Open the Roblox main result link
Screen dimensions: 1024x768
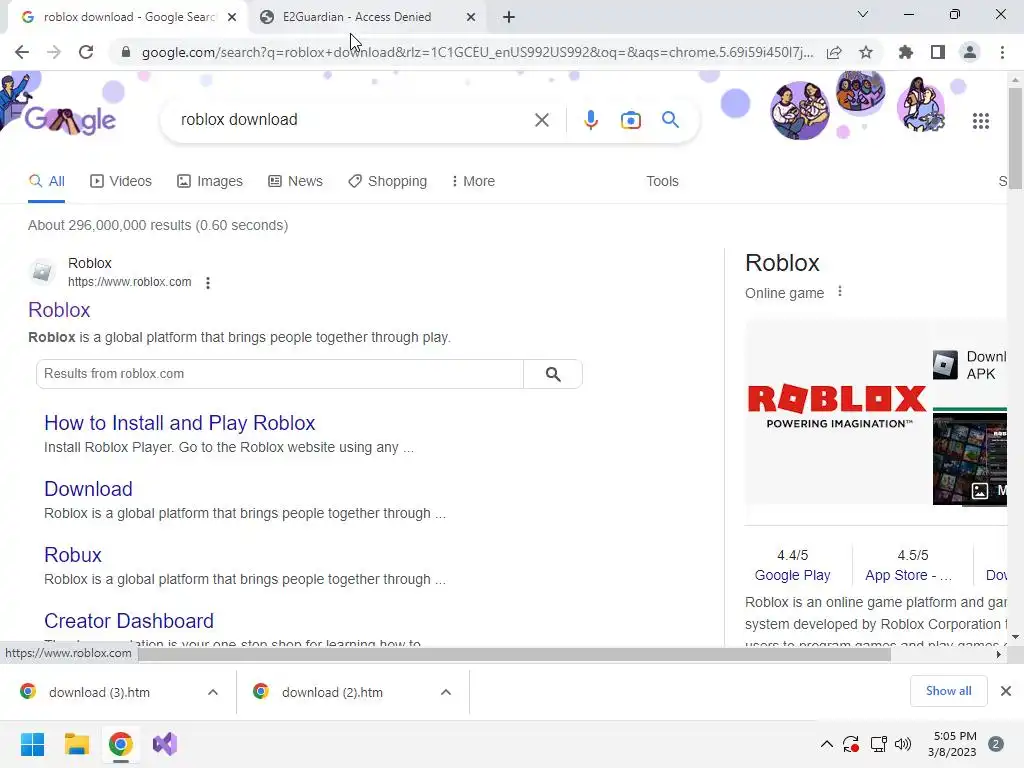tap(59, 310)
